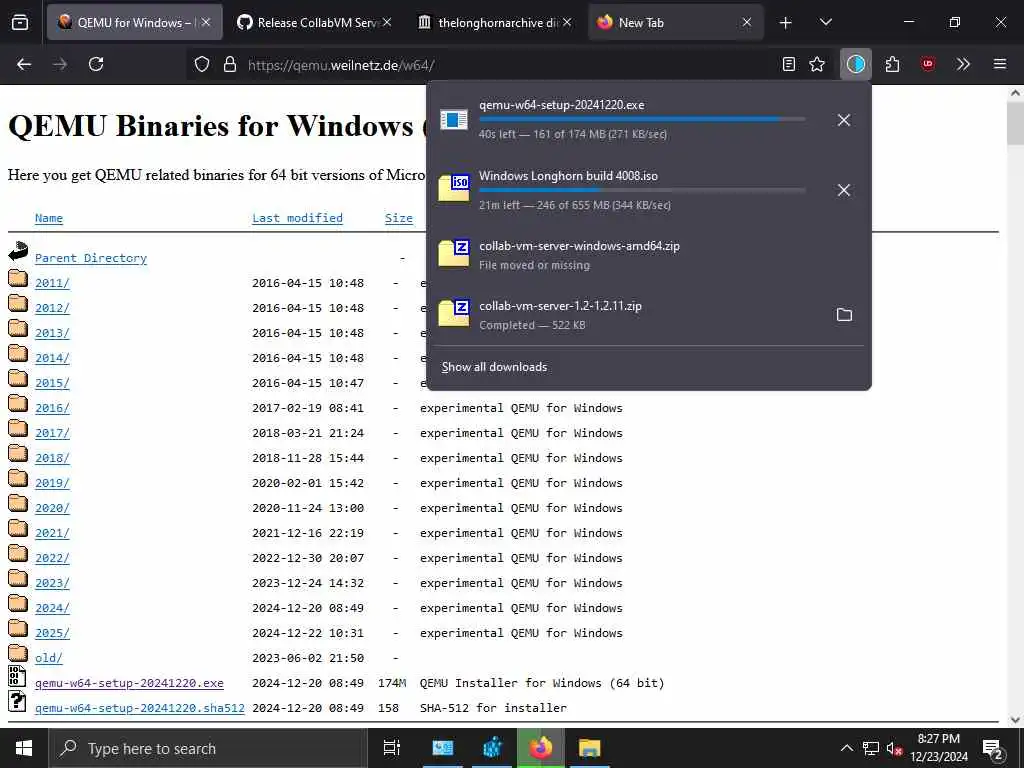Open the Windows Start menu
The image size is (1024, 768).
(24, 748)
